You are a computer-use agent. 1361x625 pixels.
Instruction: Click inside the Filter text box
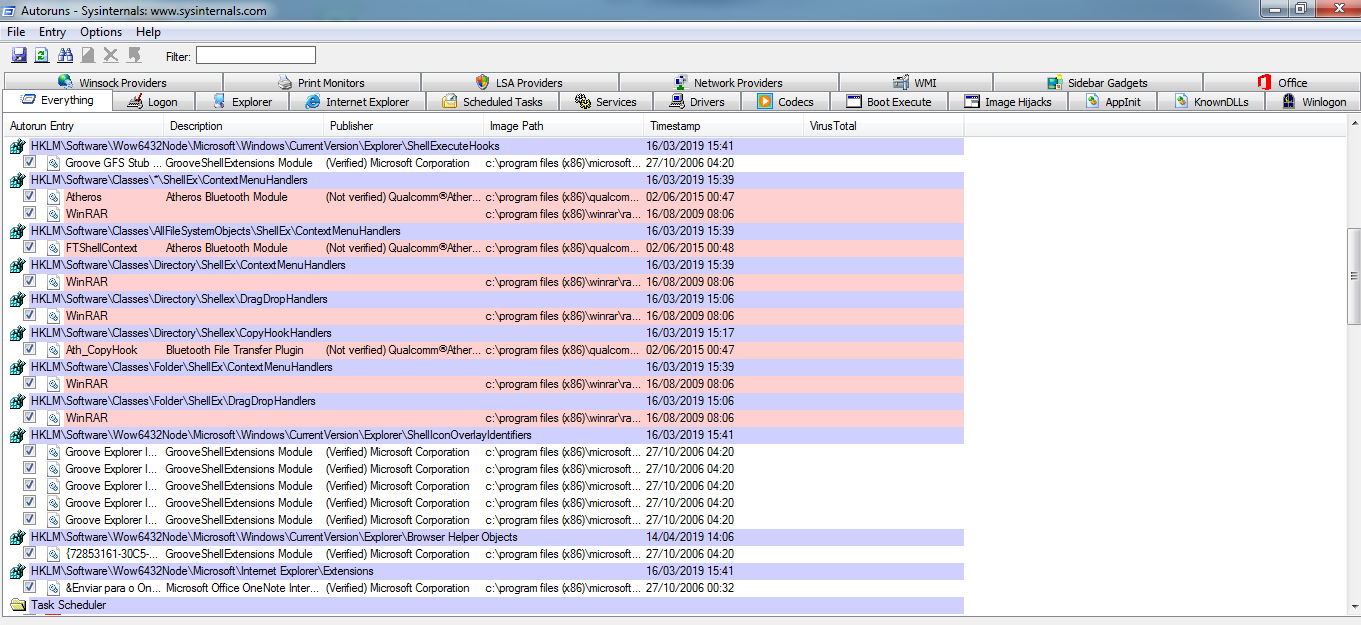[255, 56]
